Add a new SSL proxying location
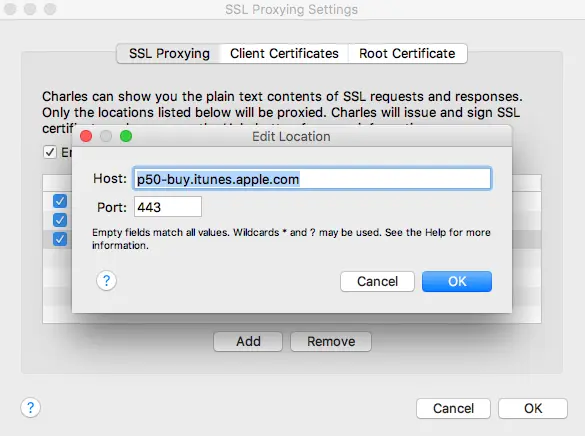Image resolution: width=585 pixels, height=436 pixels. coord(248,341)
